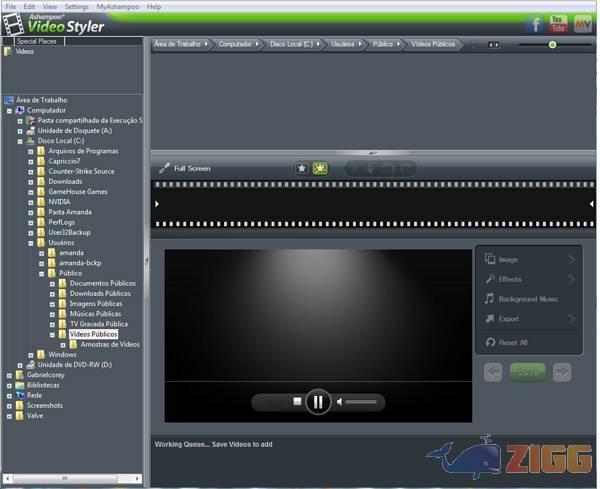Click the Computador computer icon in tree
This screenshot has width=600, height=489.
coord(20,110)
